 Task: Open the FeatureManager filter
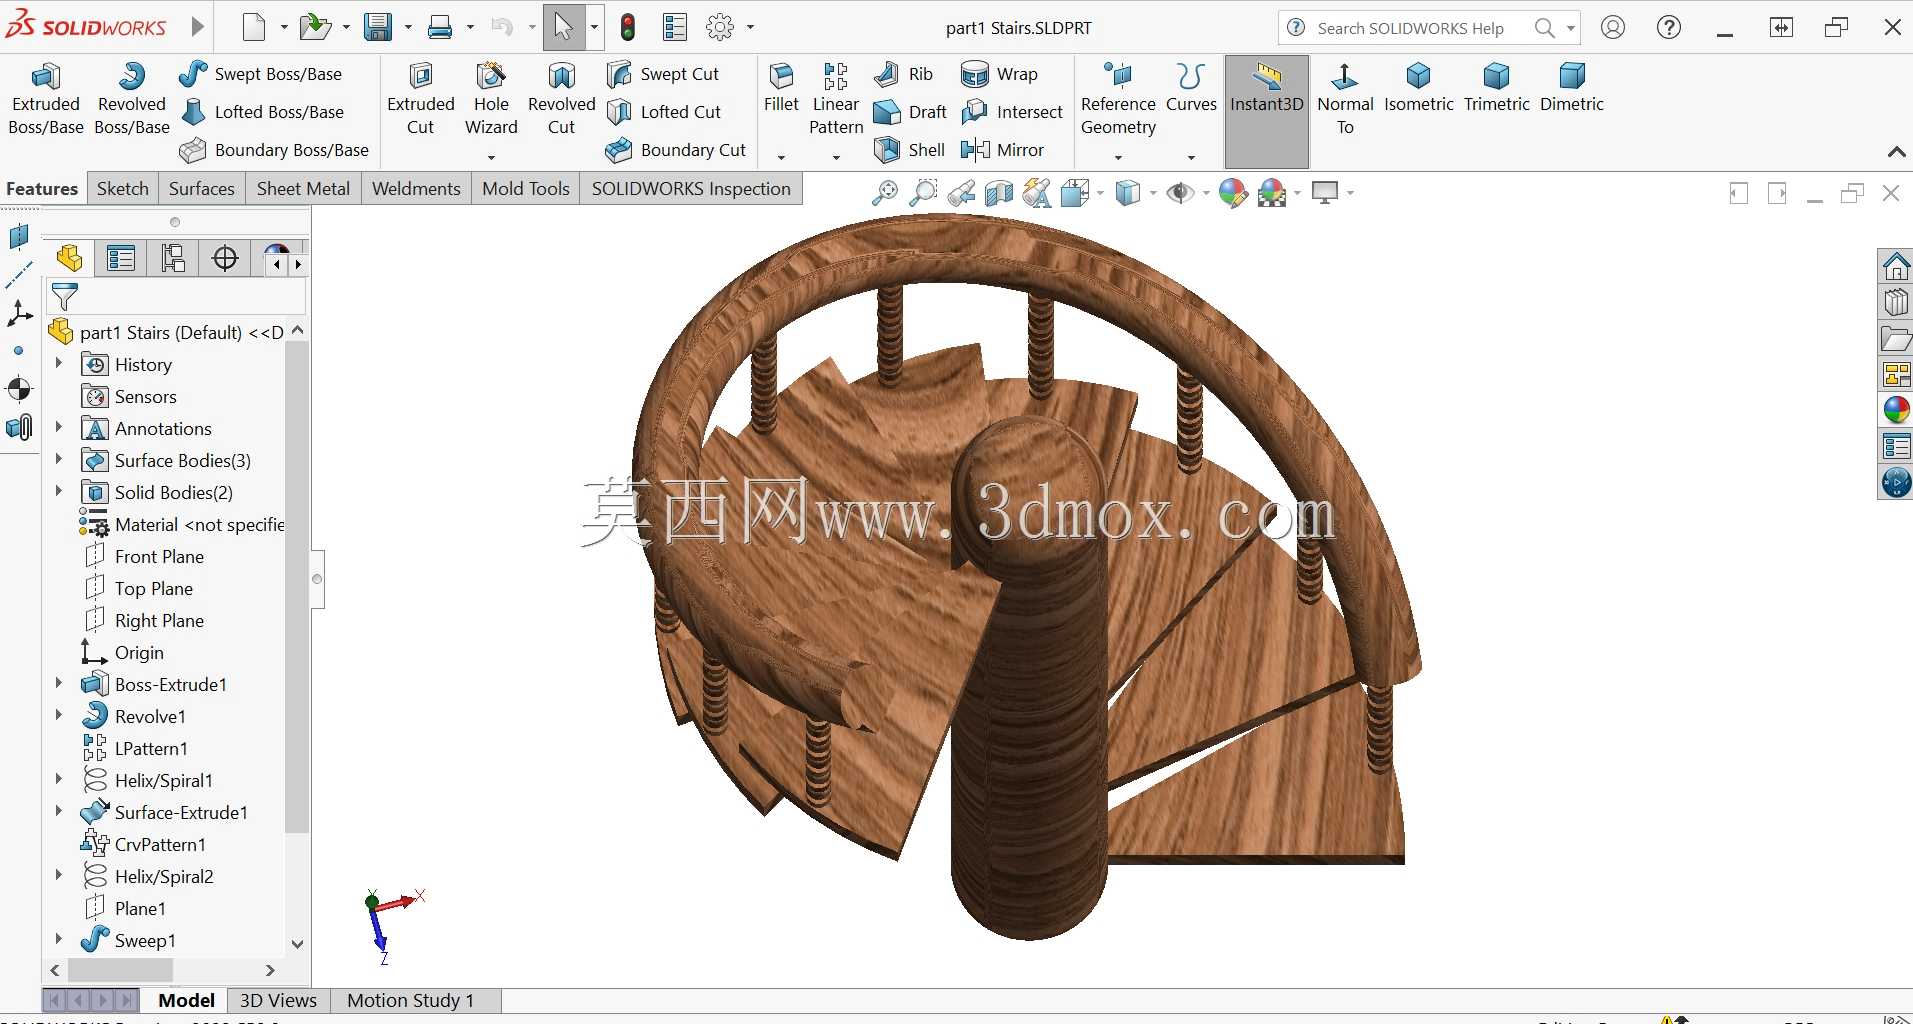coord(65,296)
